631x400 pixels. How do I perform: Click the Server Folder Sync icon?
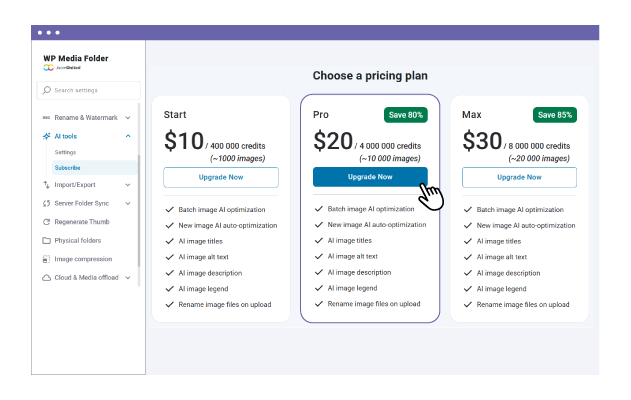coord(46,203)
